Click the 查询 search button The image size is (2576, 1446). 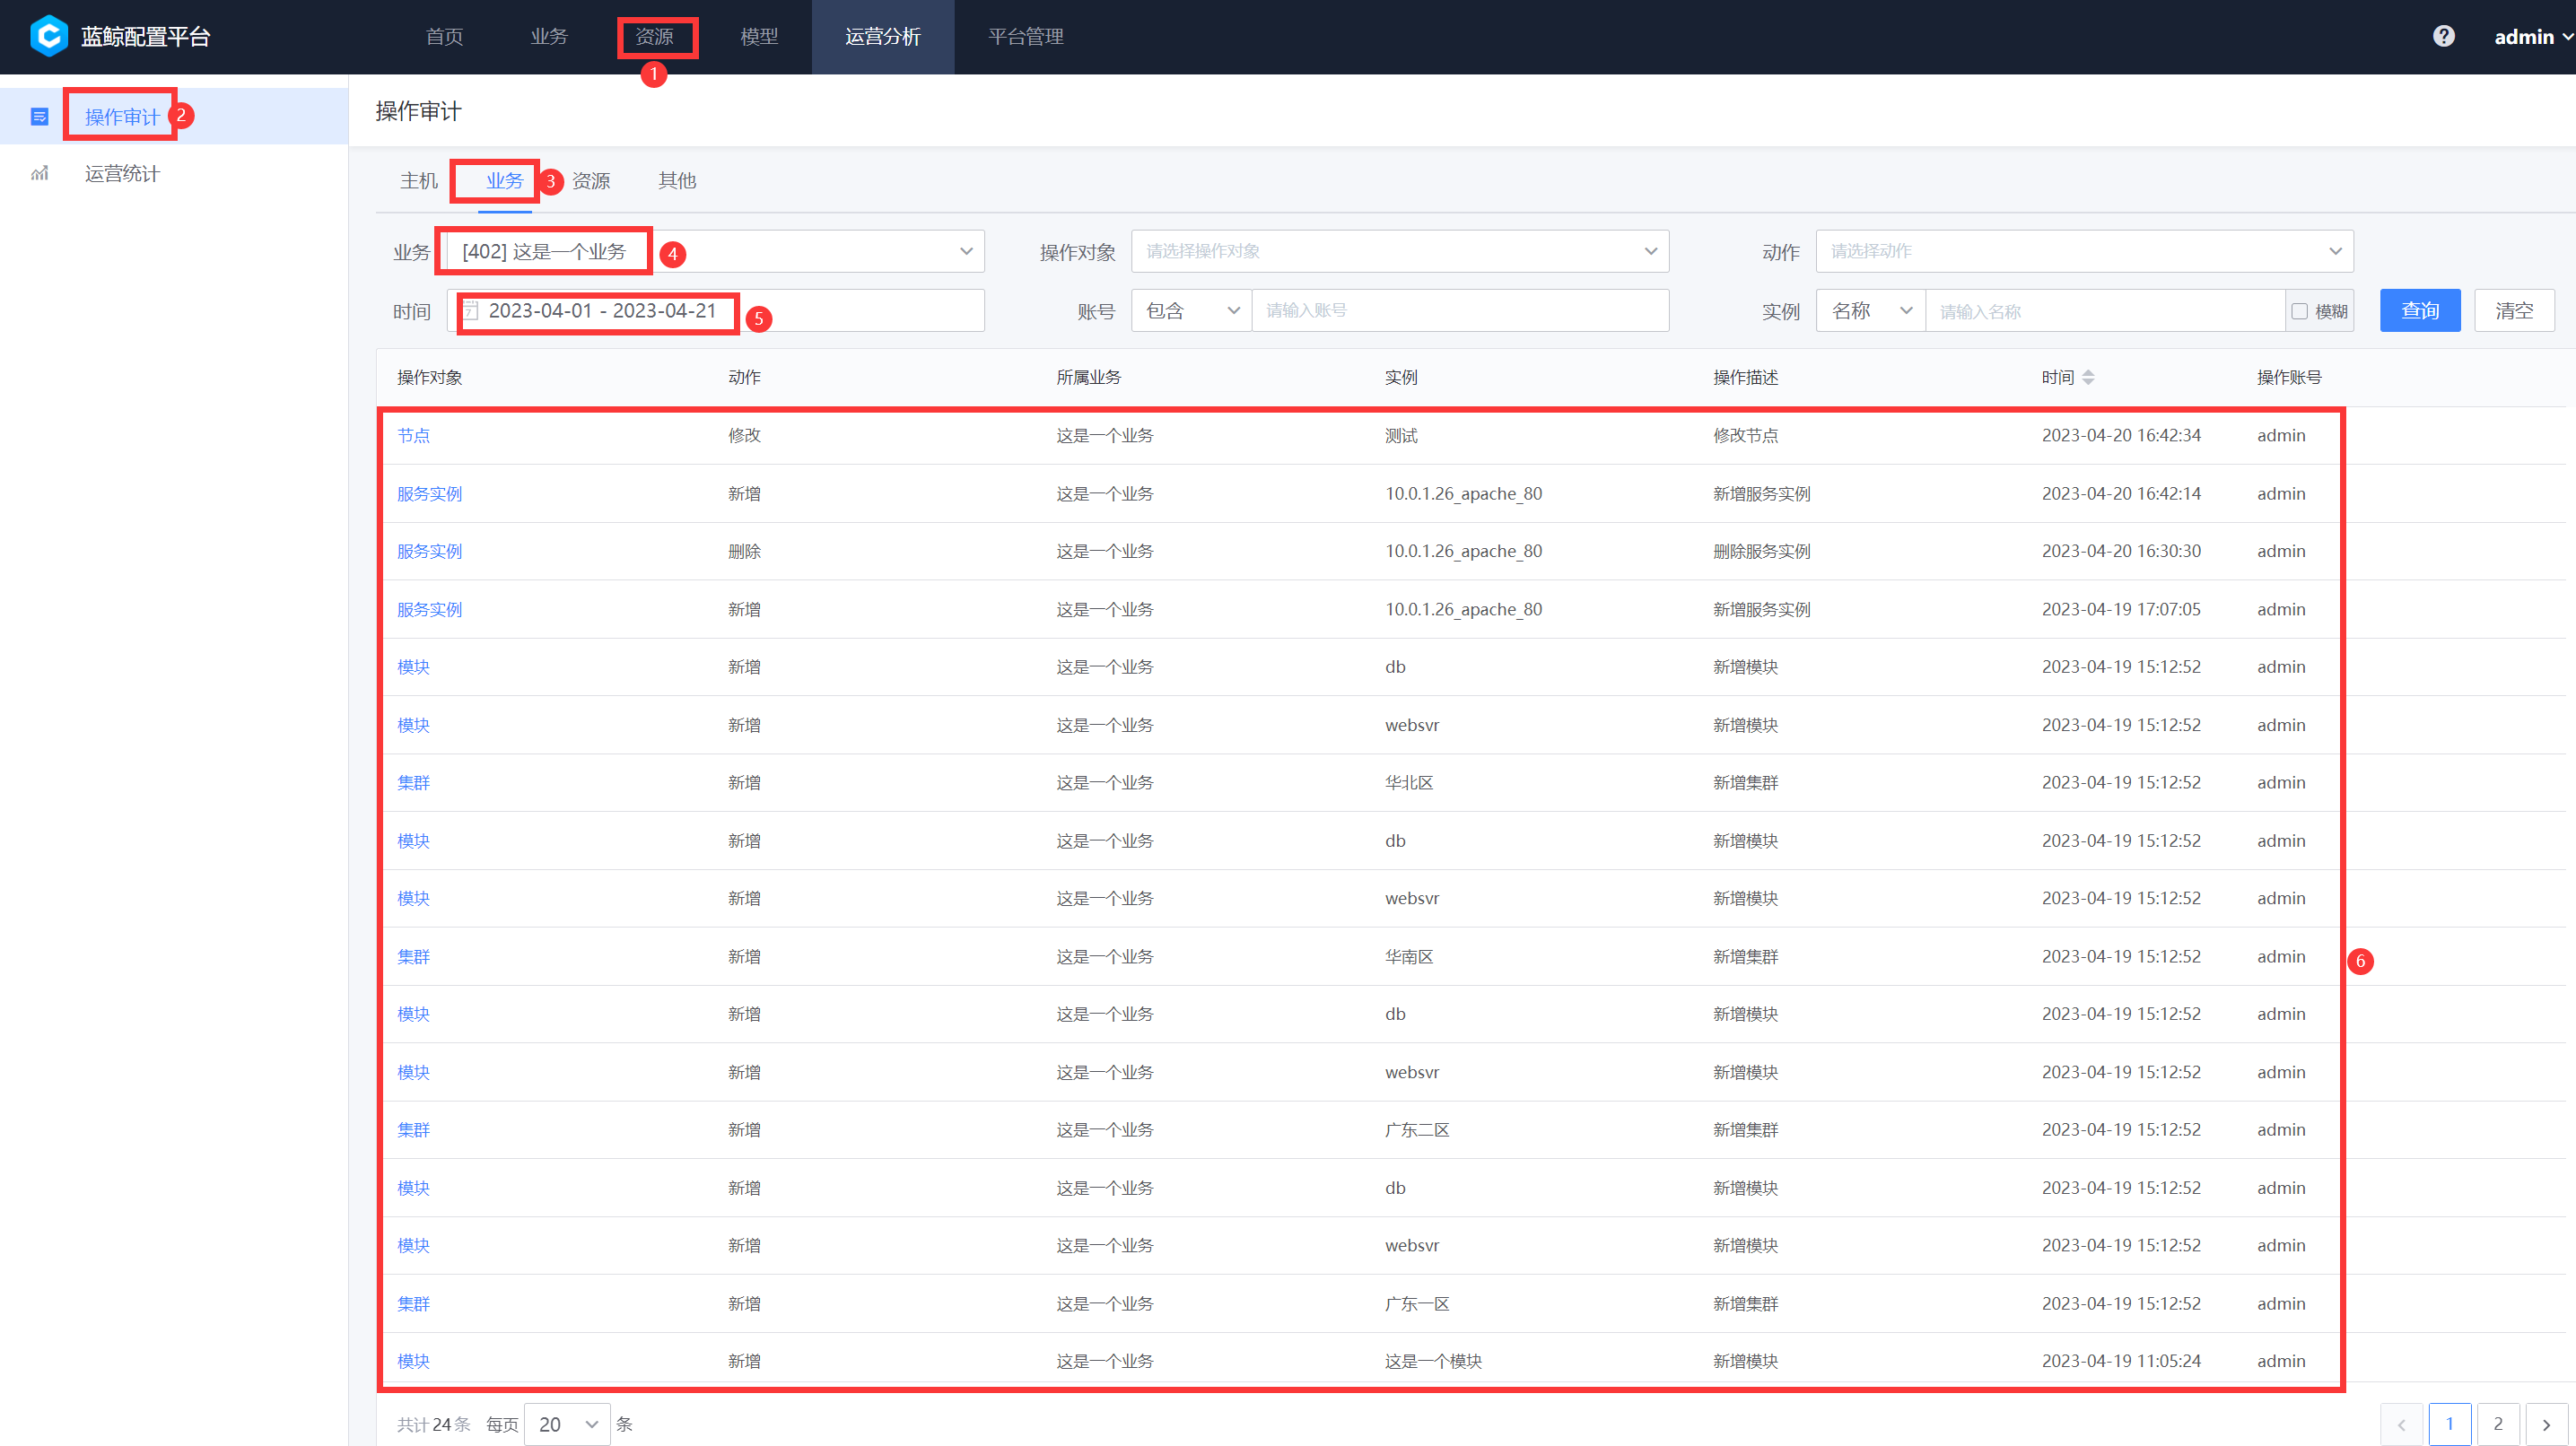2419,311
